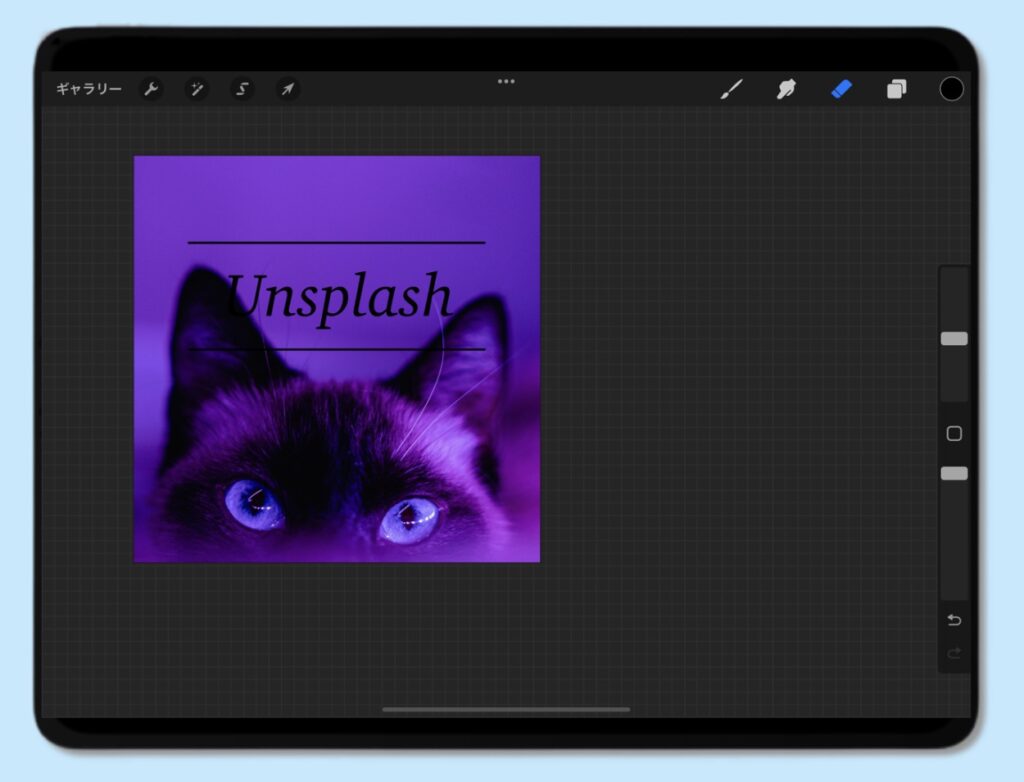The height and width of the screenshot is (782, 1024).
Task: Activate the Selection S-shaped tool
Action: coord(242,89)
